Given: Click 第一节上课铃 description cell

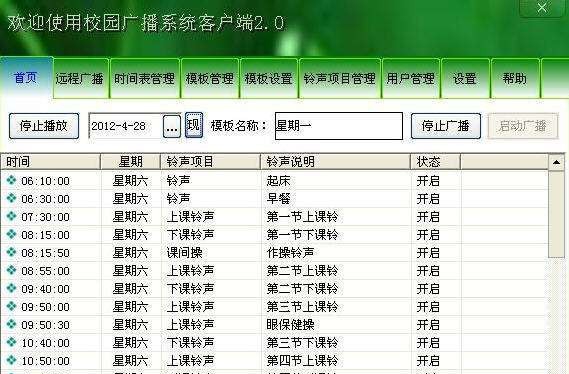Looking at the screenshot, I should point(302,217).
